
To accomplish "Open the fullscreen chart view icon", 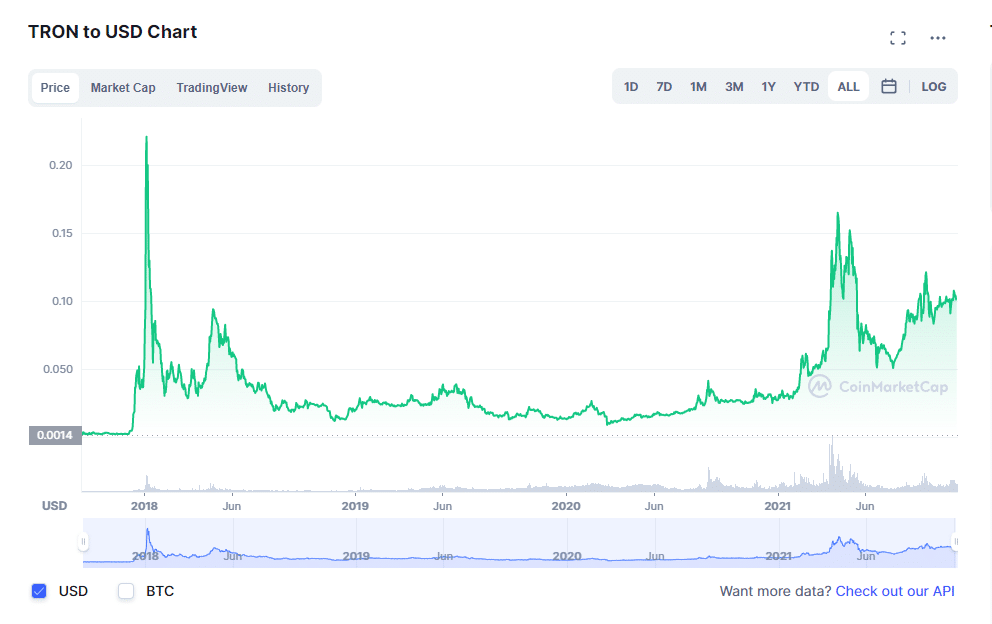I will tap(898, 38).
